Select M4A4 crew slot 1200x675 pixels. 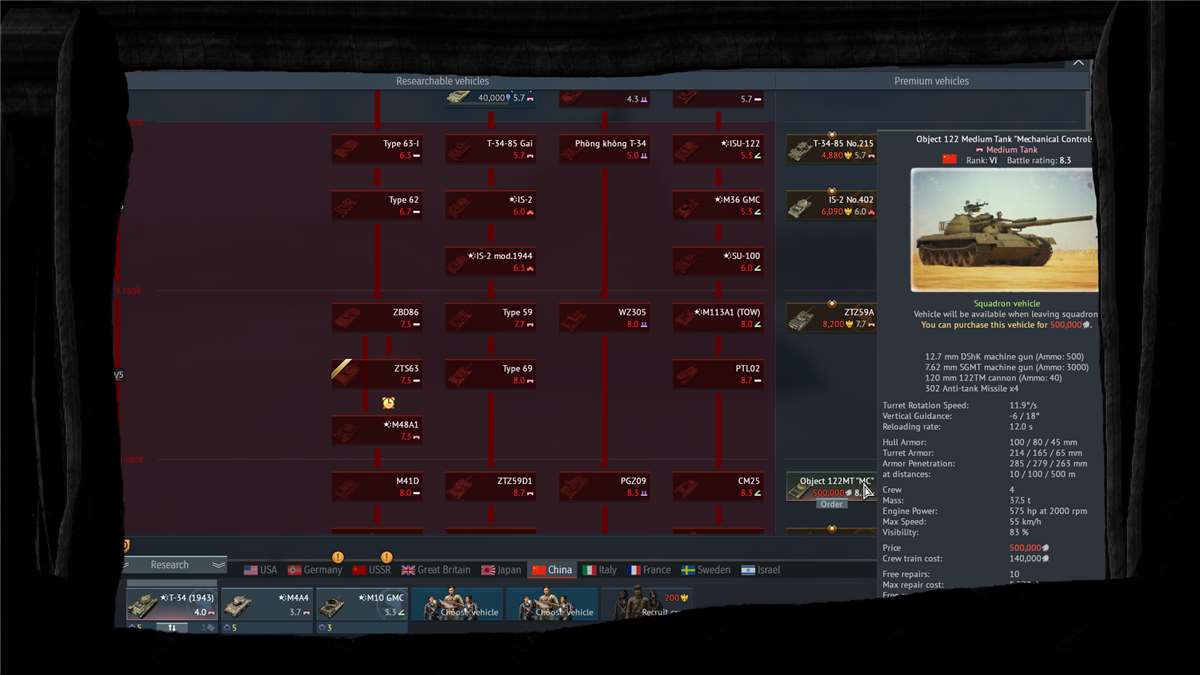[266, 604]
